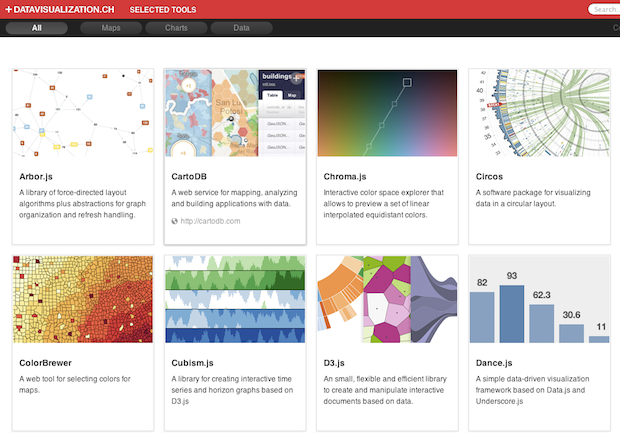Viewport: 620px width, 438px height.
Task: Focus the Search input field
Action: 604,9
